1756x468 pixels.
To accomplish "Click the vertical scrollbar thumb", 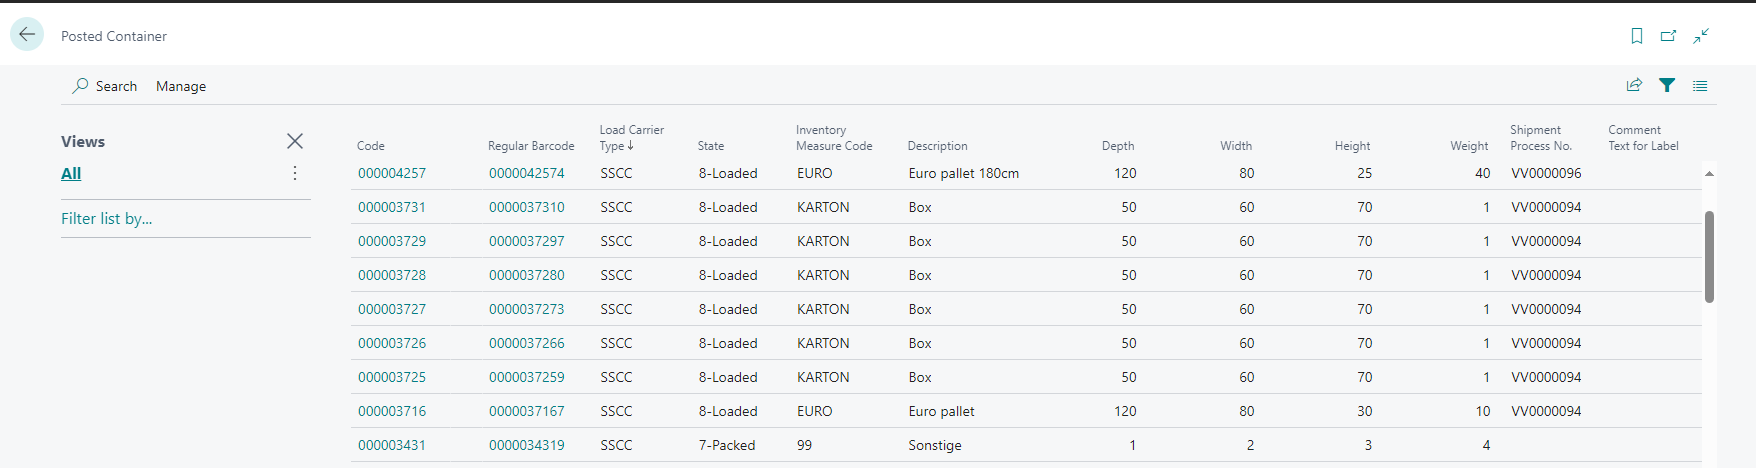I will [1709, 256].
